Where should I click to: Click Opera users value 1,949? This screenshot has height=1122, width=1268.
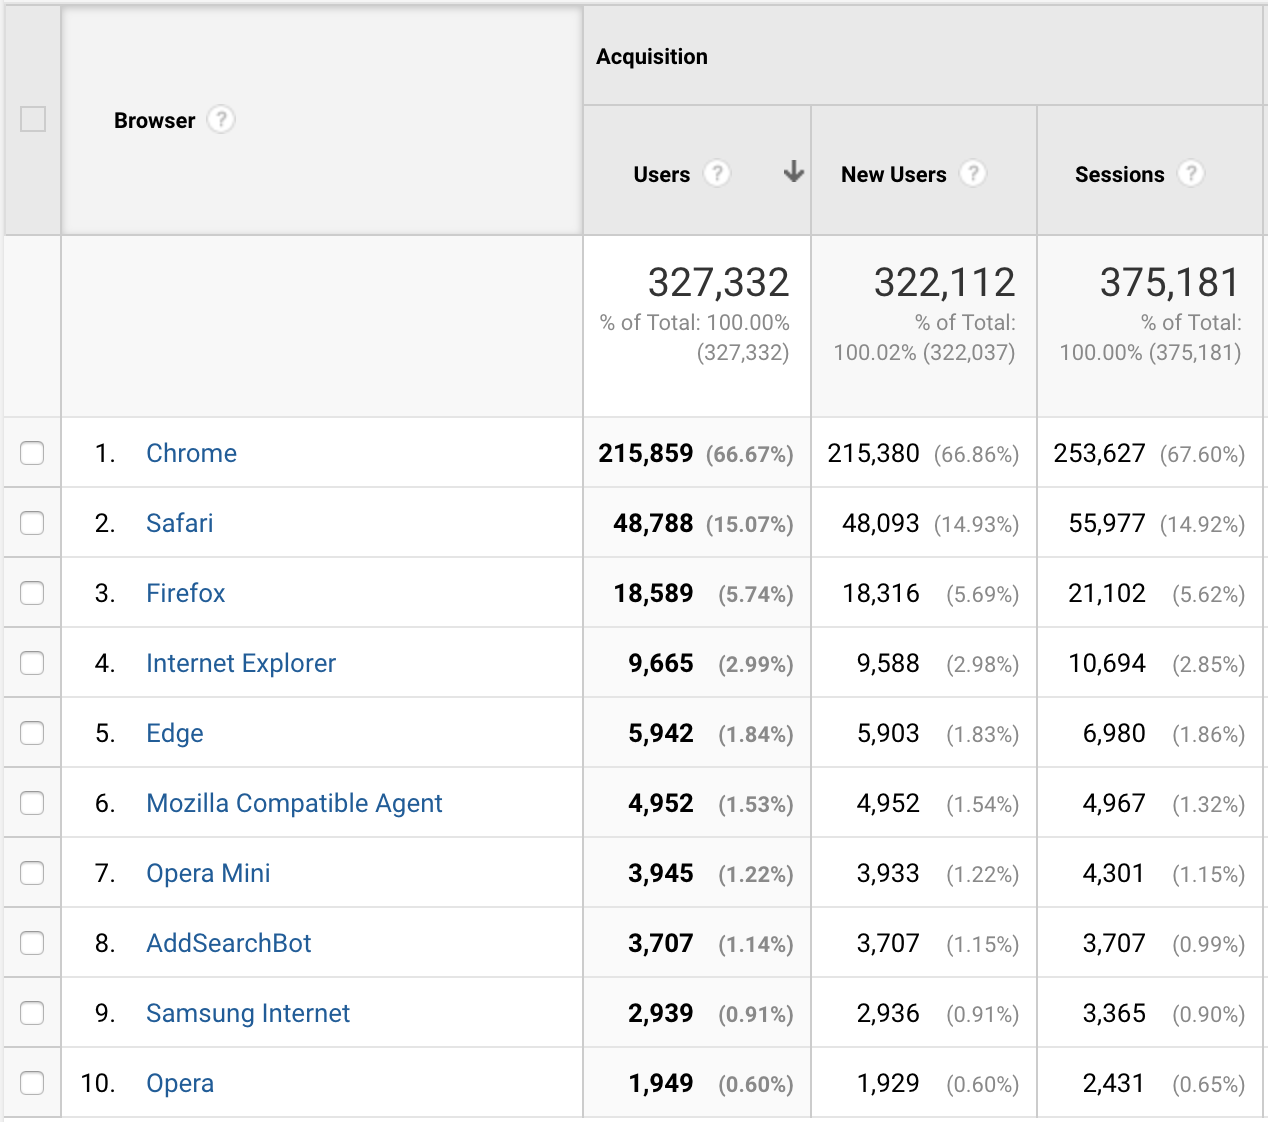point(660,1083)
